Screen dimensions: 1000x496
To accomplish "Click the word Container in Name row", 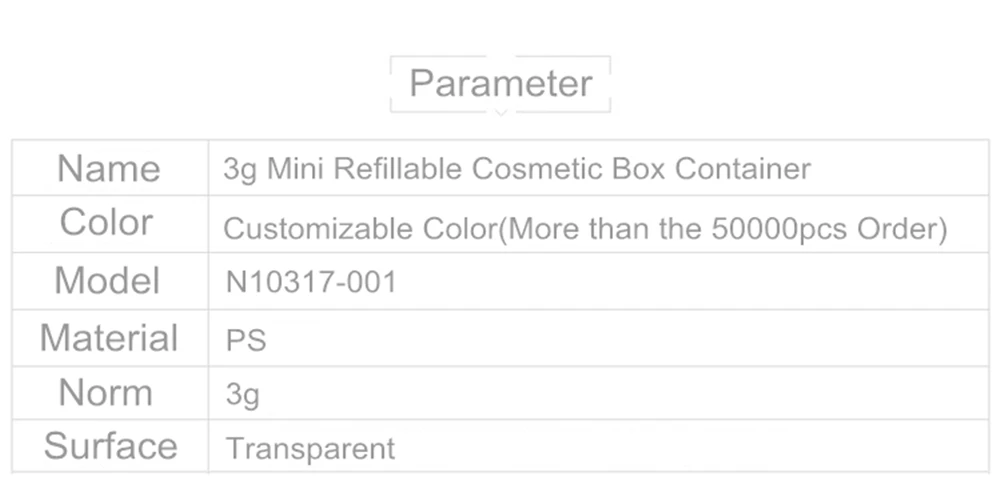I will [x=743, y=169].
